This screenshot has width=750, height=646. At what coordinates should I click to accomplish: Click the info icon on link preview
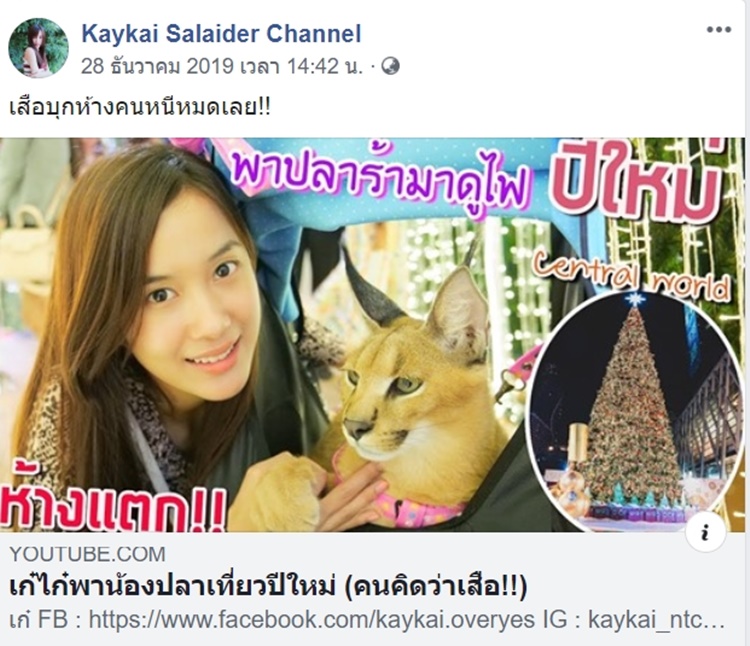[x=706, y=531]
